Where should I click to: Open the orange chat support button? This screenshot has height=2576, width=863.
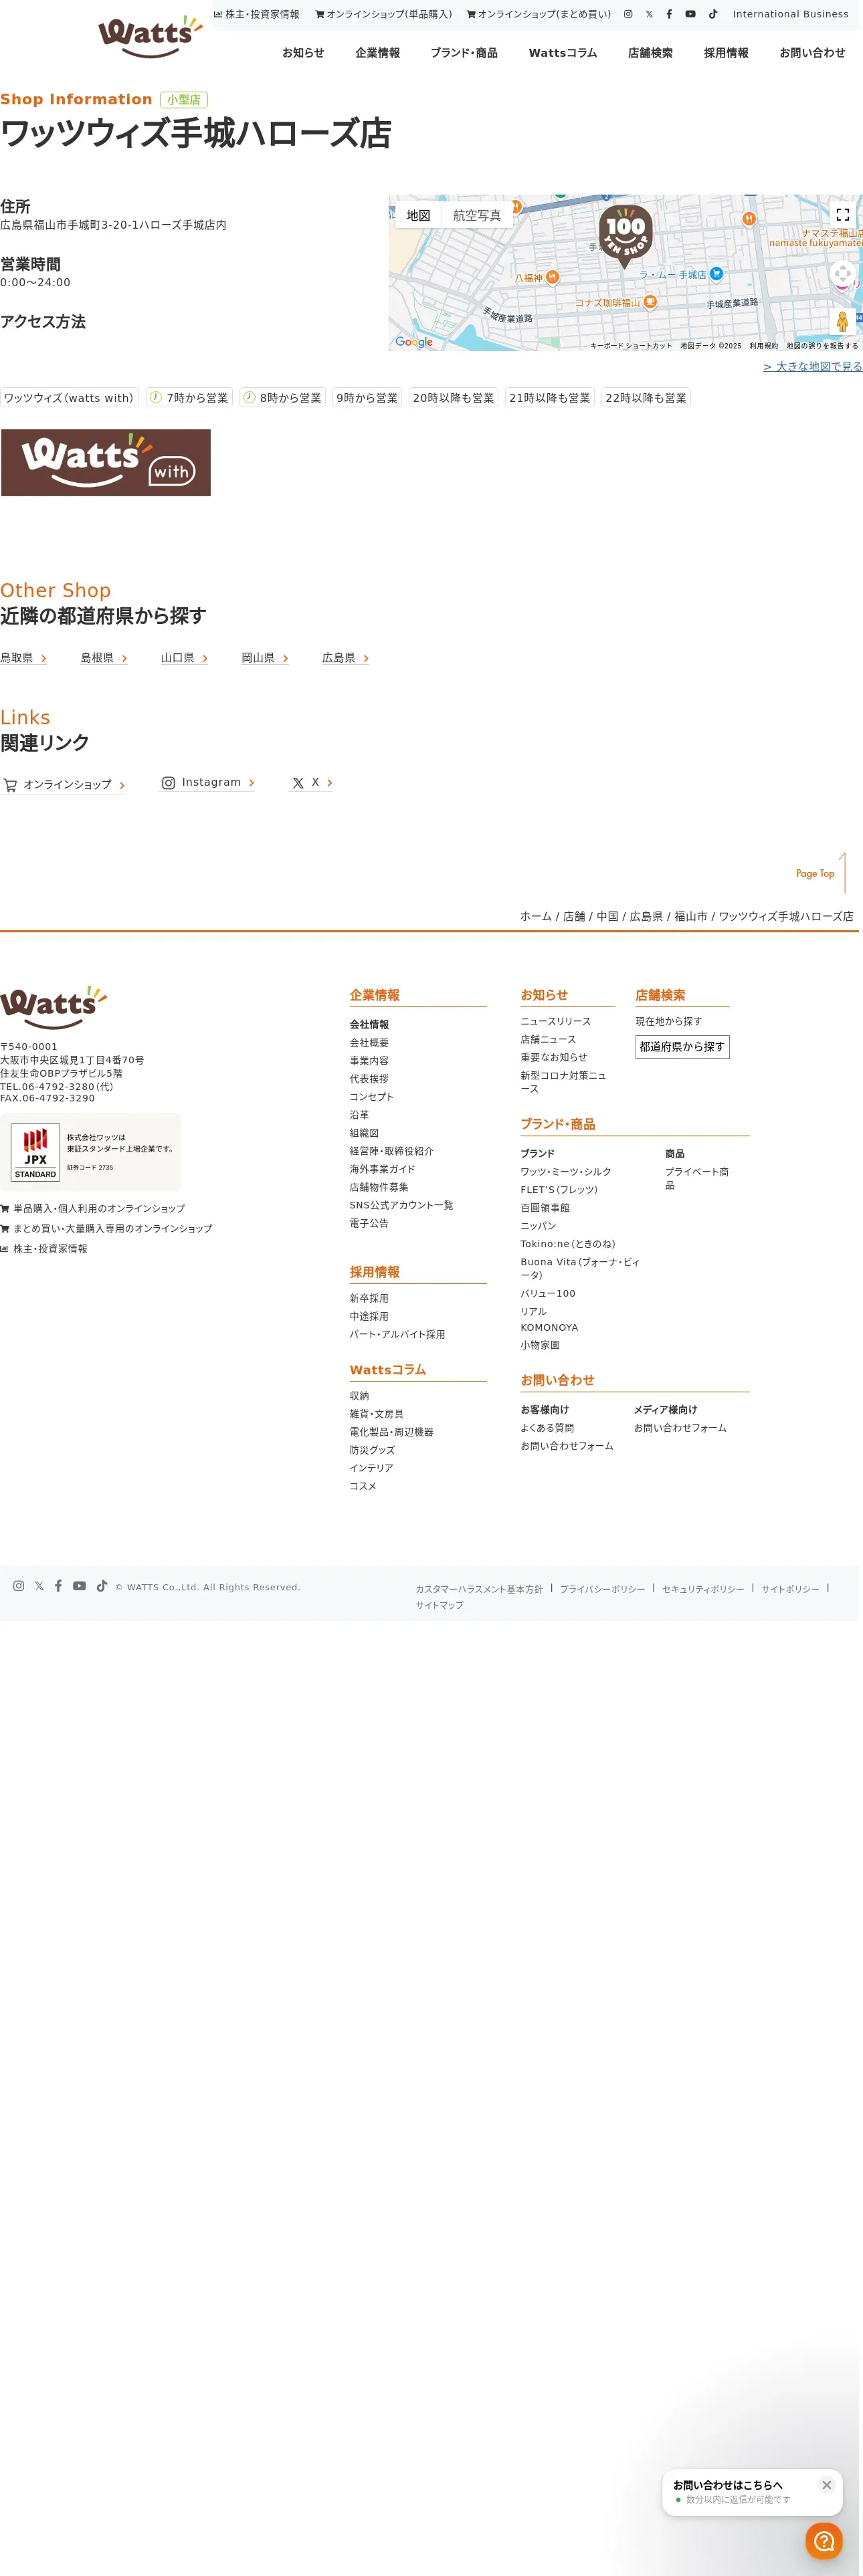pos(824,2541)
